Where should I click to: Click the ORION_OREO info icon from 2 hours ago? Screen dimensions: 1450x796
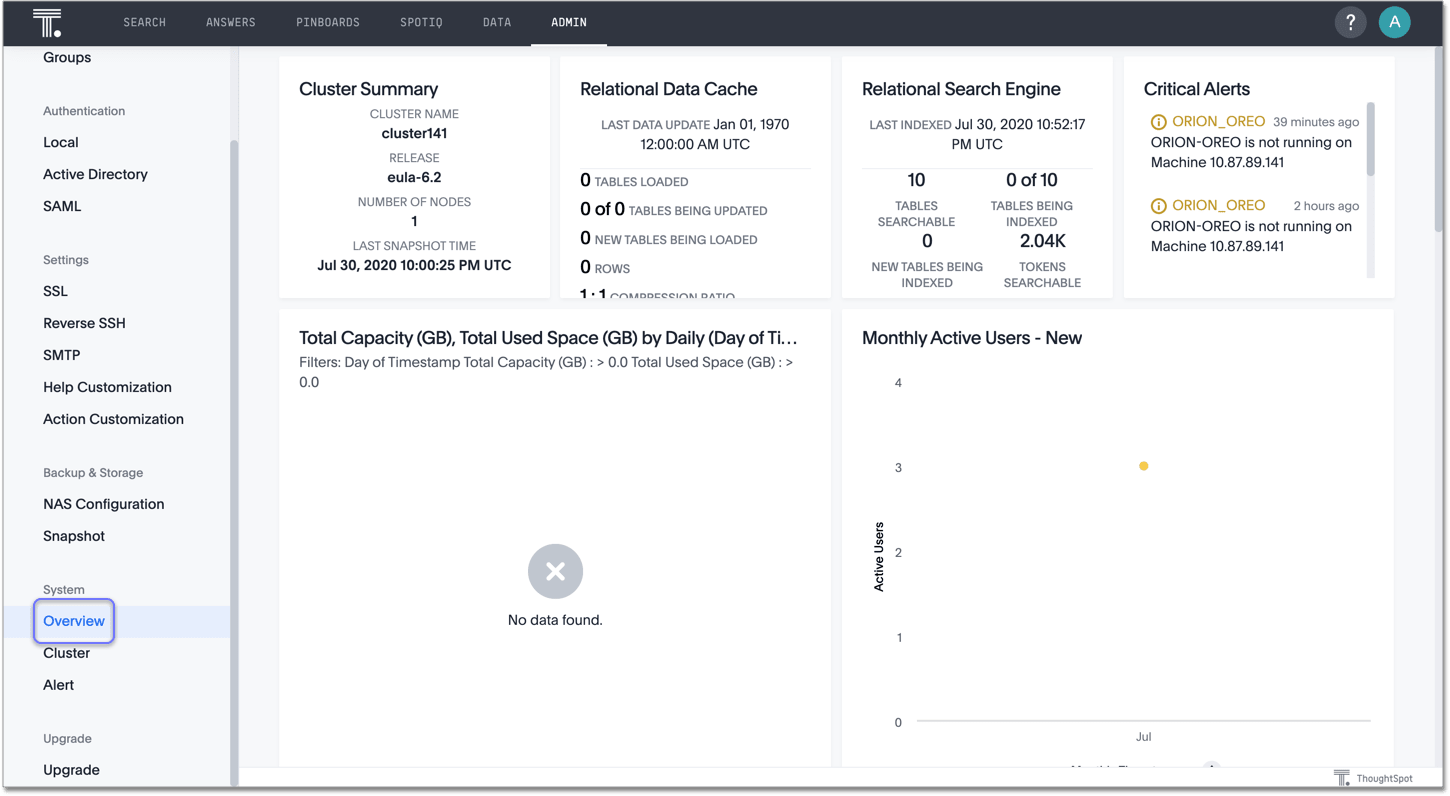click(x=1158, y=206)
